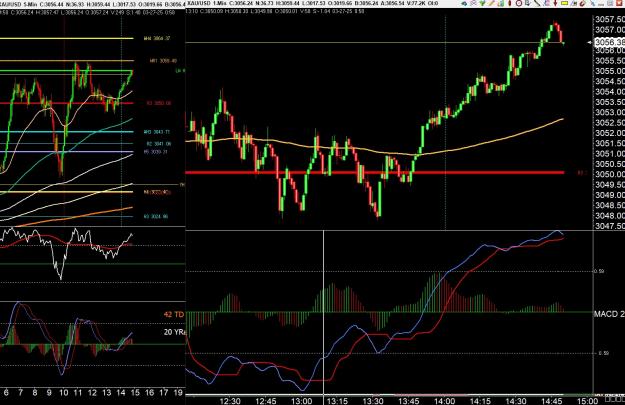Click the cyan 3043 pivot level label
Image resolution: width=625 pixels, height=405 pixels.
[x=157, y=132]
